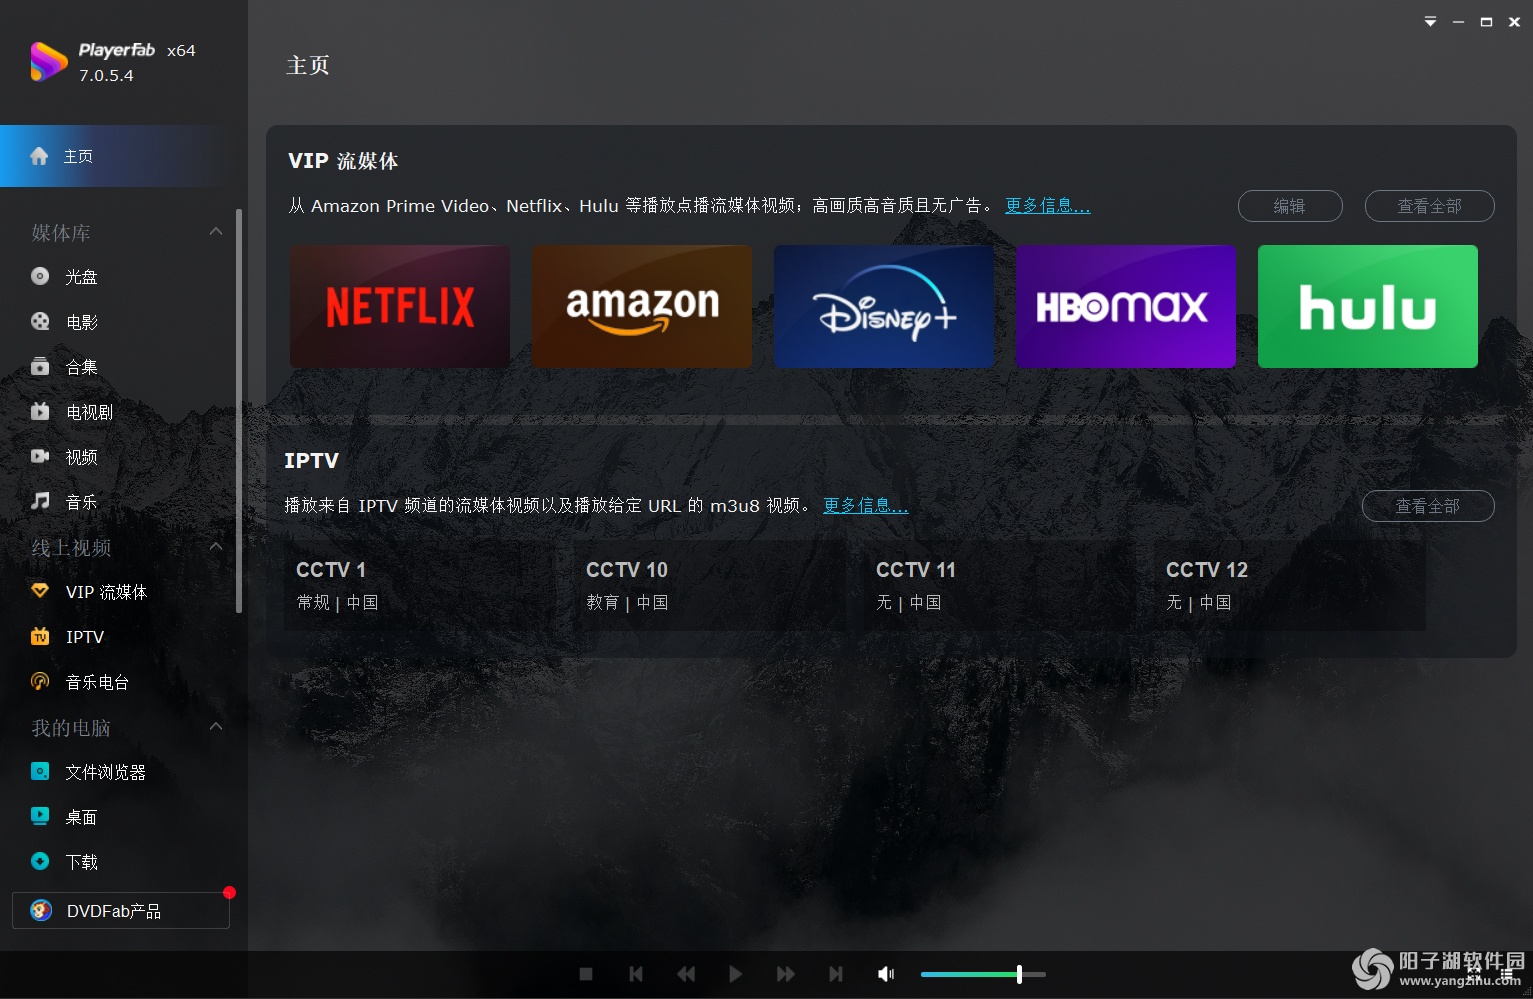Viewport: 1533px width, 999px height.
Task: Collapse the 媒体库 section
Action: coord(215,231)
